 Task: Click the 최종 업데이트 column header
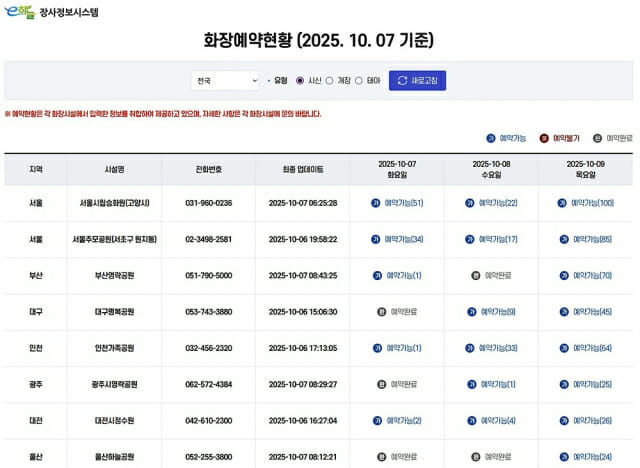click(303, 169)
